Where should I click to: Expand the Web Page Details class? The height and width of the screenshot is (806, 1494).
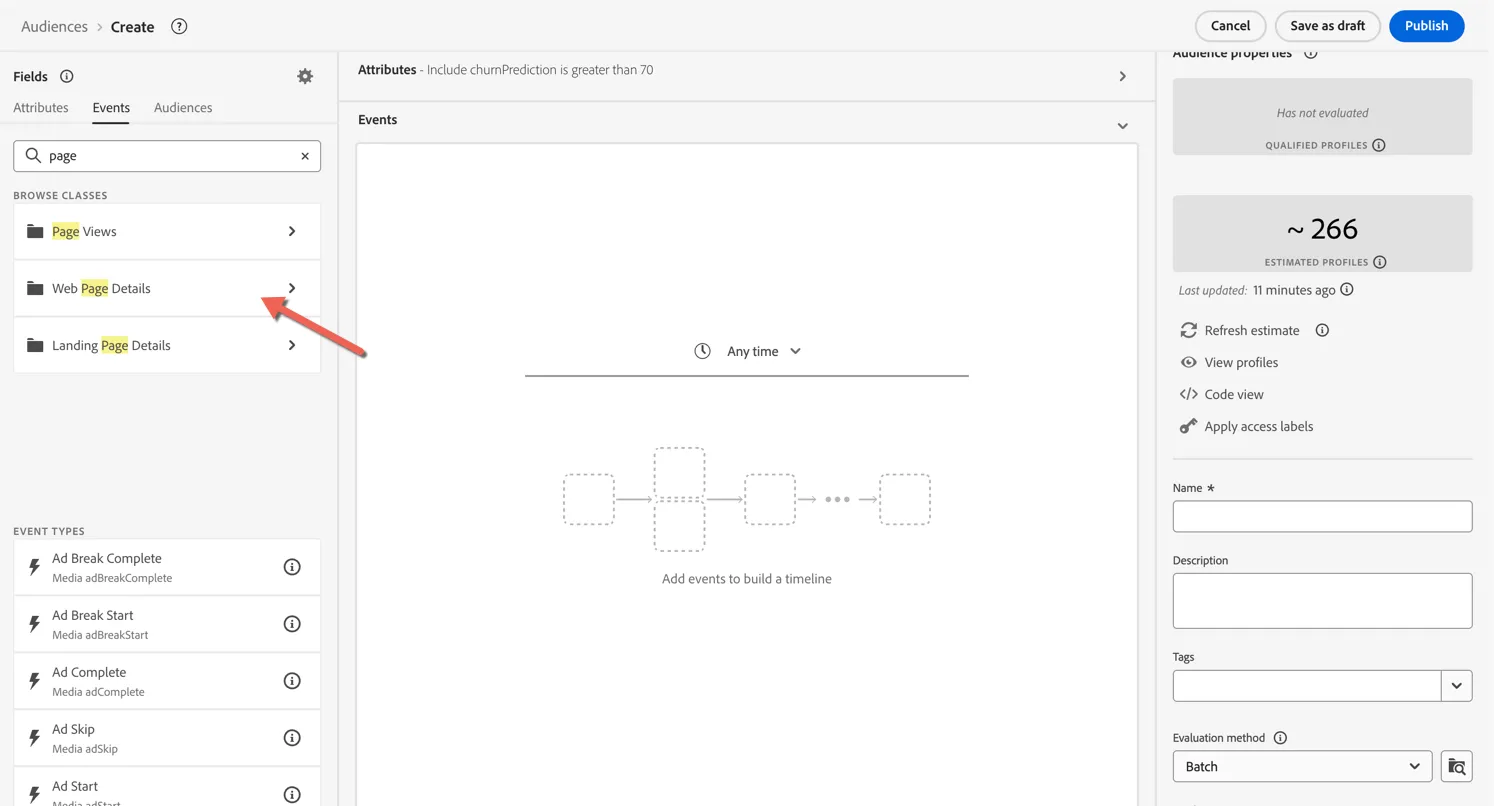[x=292, y=288]
